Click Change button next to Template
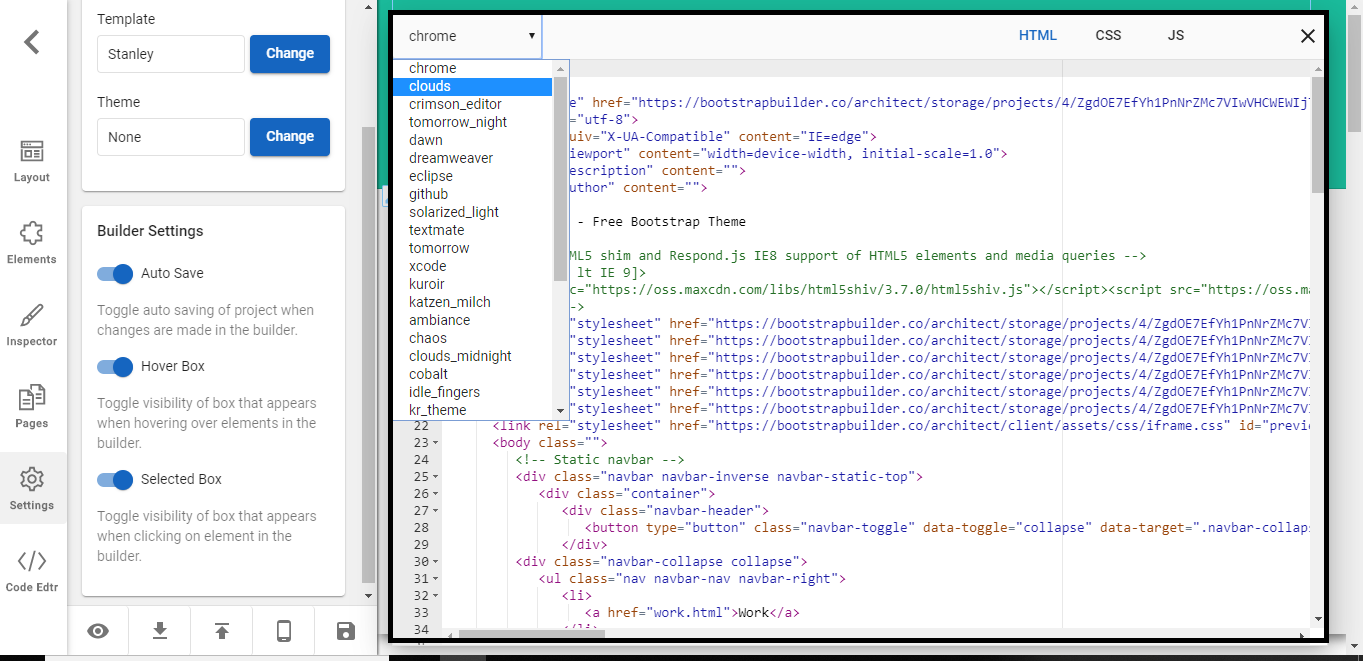This screenshot has width=1363, height=661. pyautogui.click(x=290, y=54)
